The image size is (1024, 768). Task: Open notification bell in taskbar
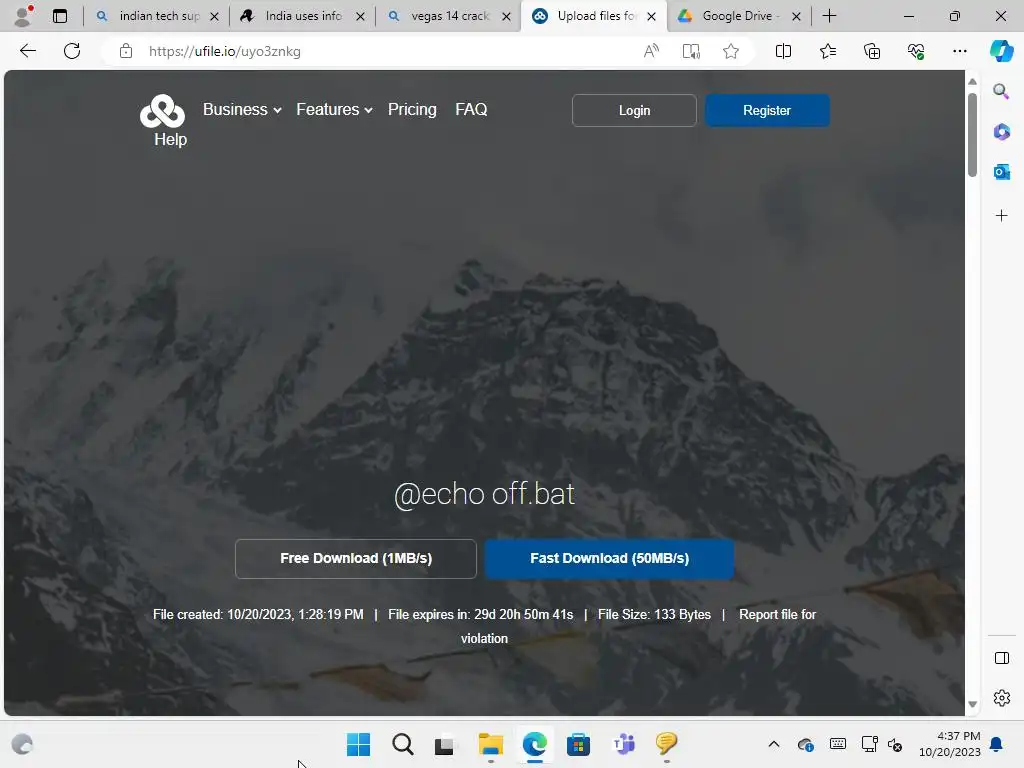pos(997,744)
